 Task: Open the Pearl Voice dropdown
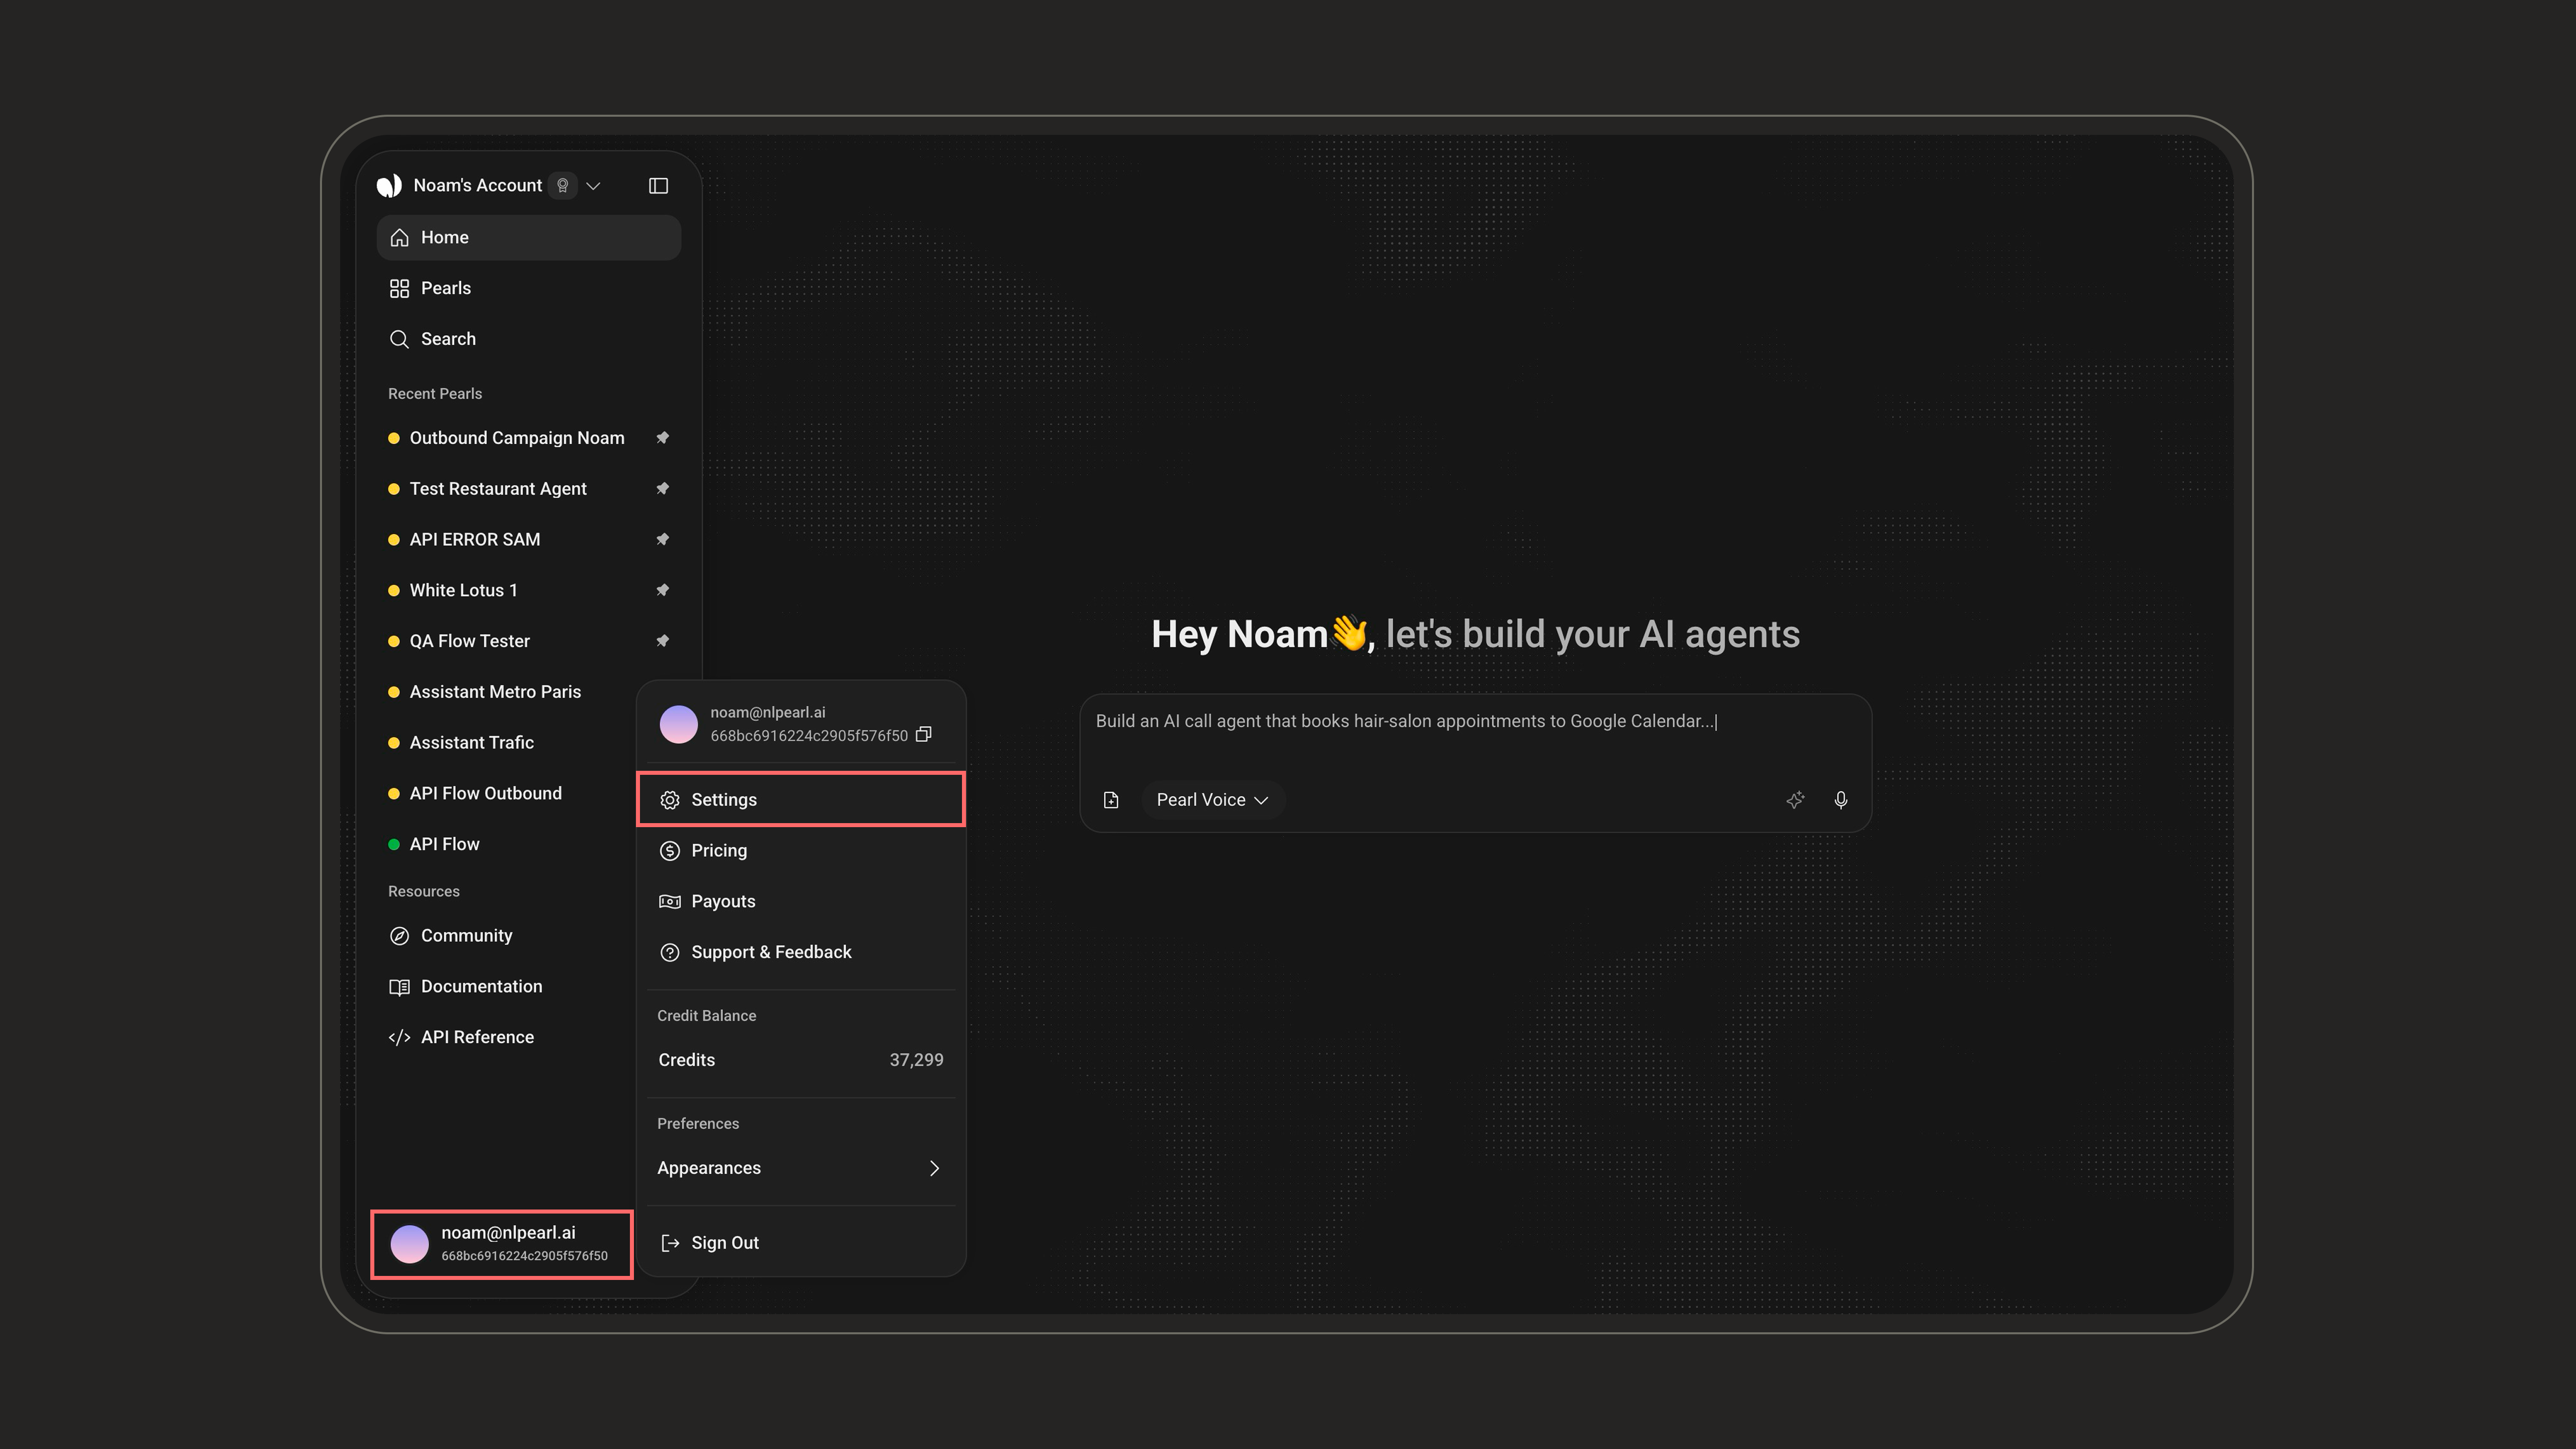click(1212, 800)
